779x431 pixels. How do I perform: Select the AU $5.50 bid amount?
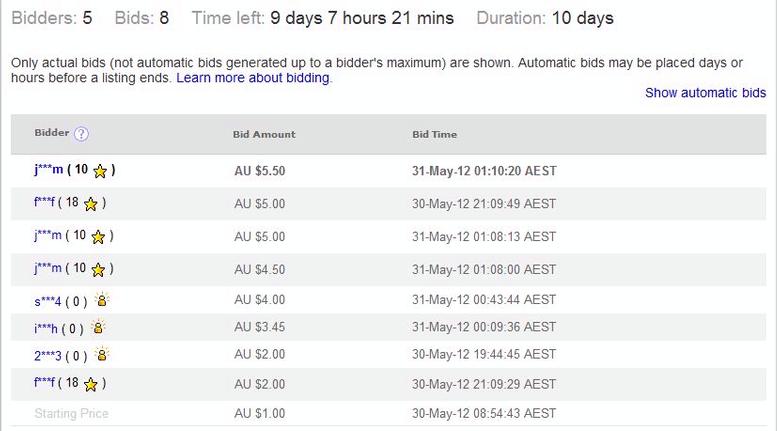(260, 171)
